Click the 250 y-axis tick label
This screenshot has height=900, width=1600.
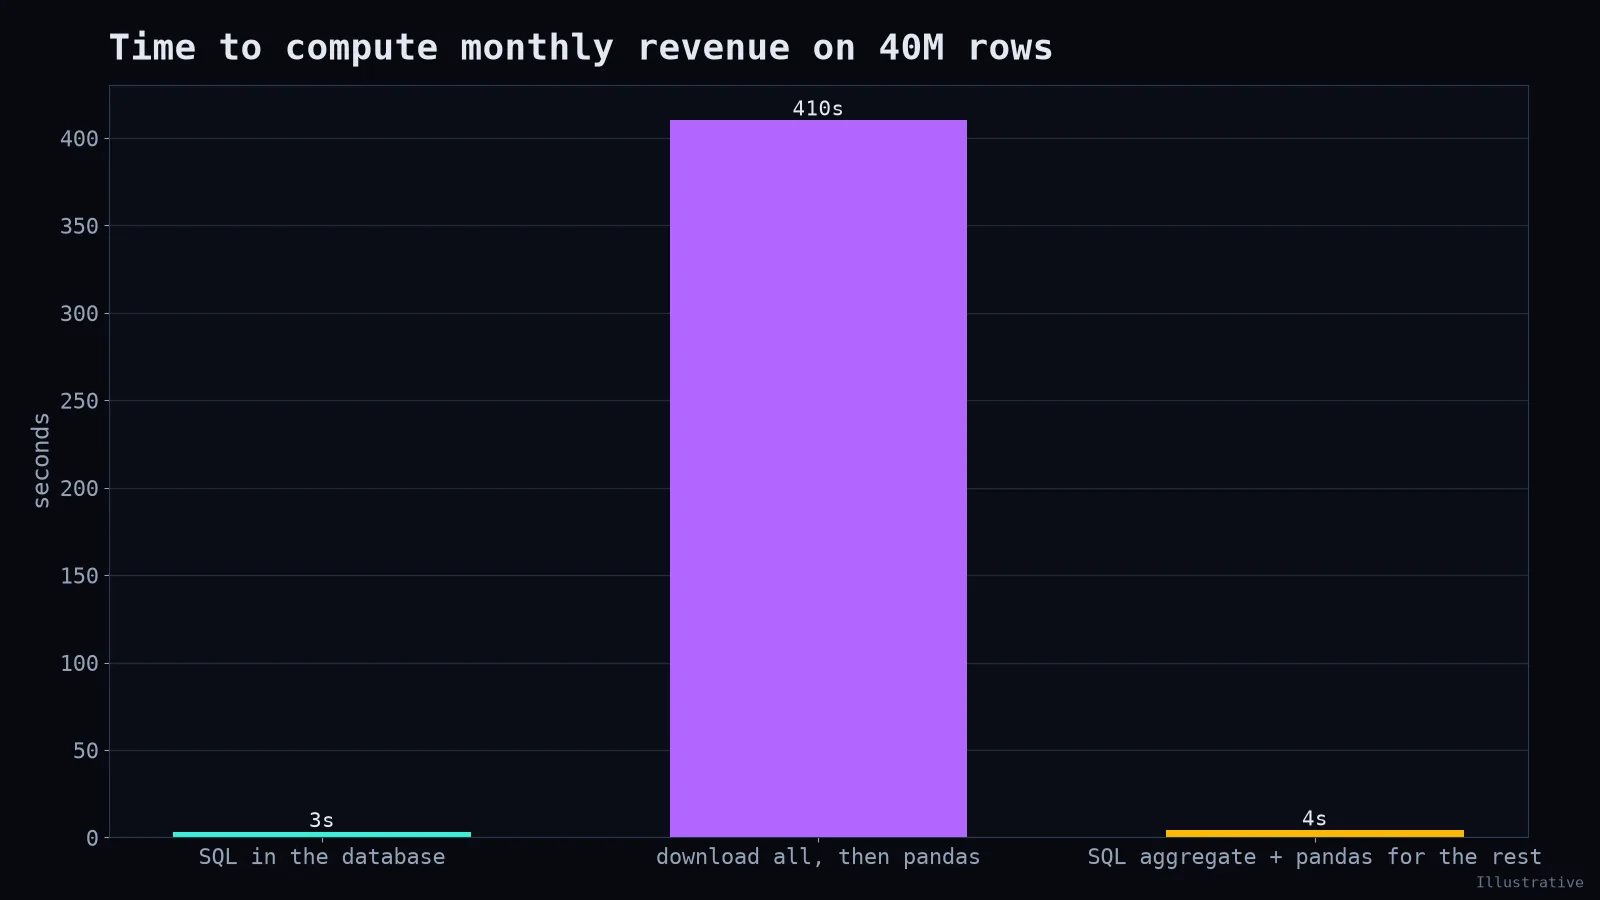(79, 401)
